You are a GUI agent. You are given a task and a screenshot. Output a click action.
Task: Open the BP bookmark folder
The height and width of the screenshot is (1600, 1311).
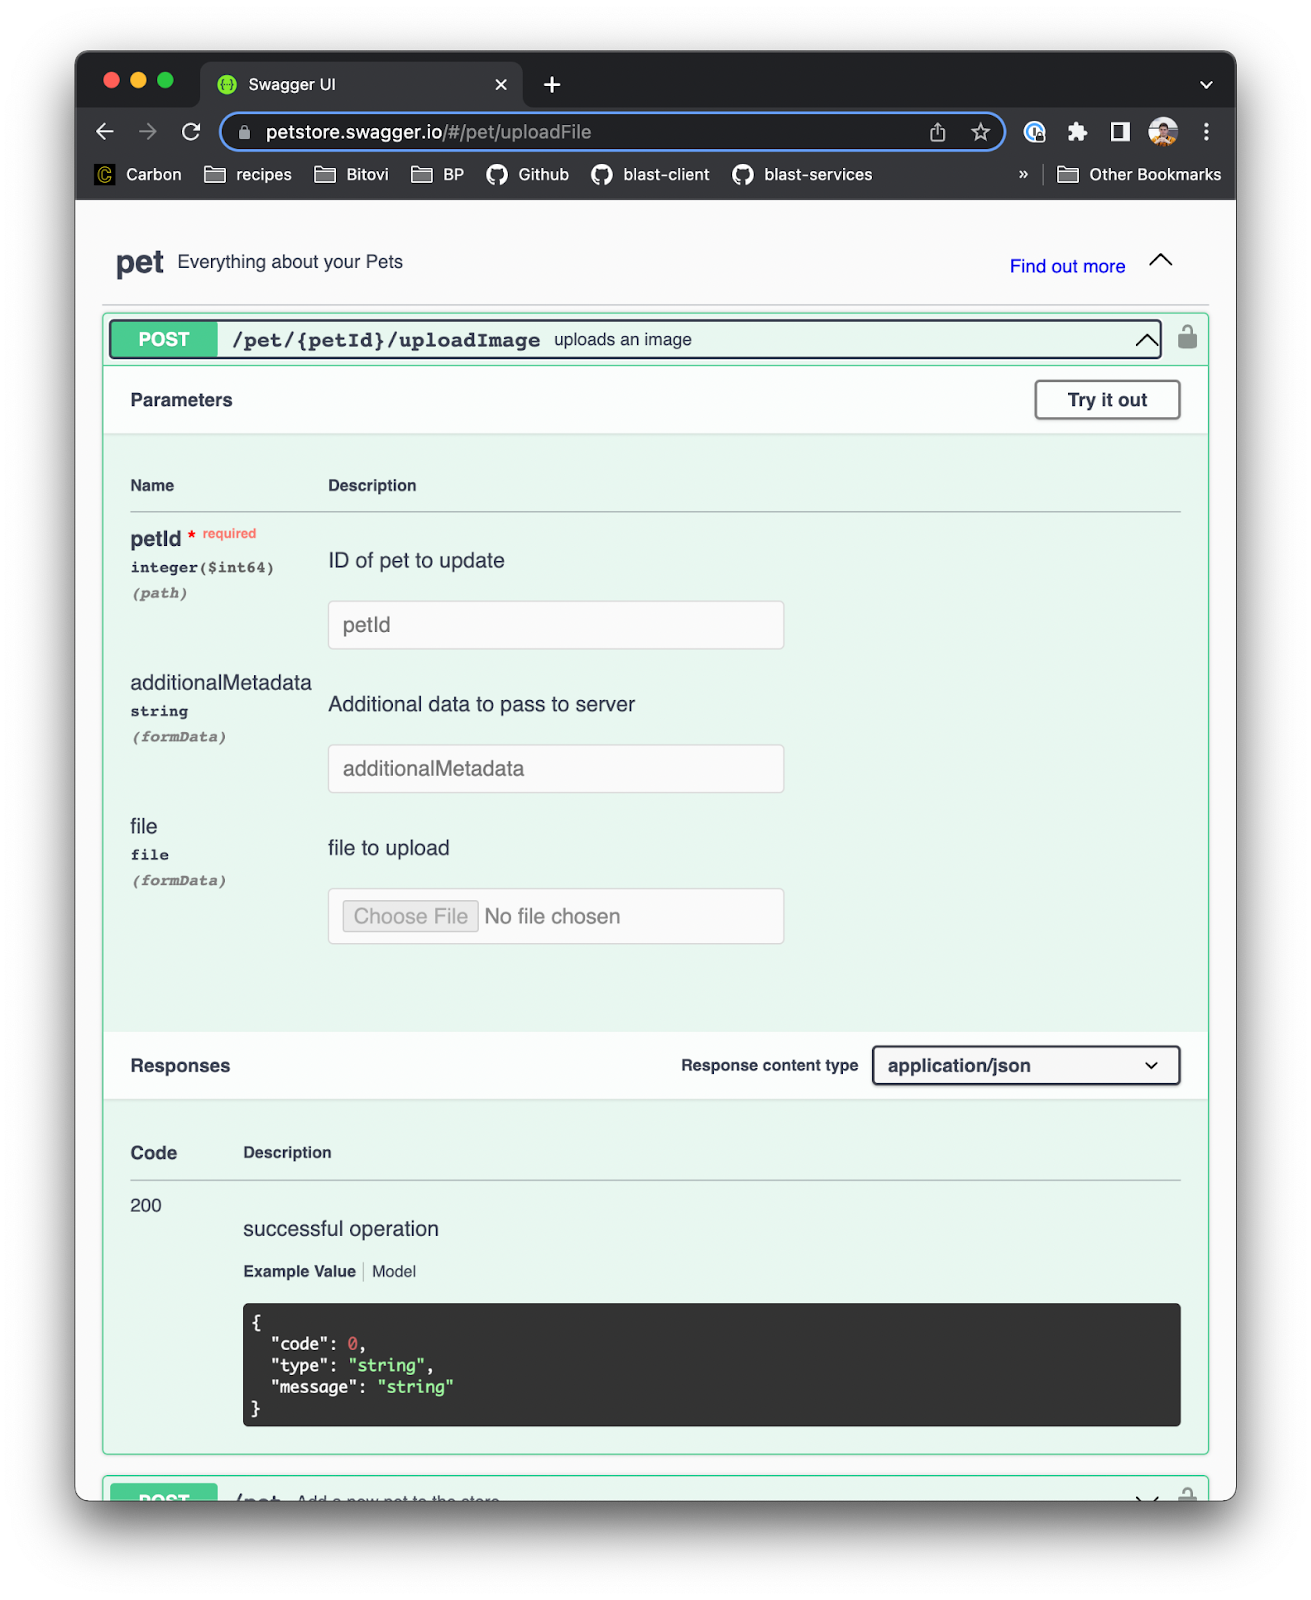click(438, 175)
